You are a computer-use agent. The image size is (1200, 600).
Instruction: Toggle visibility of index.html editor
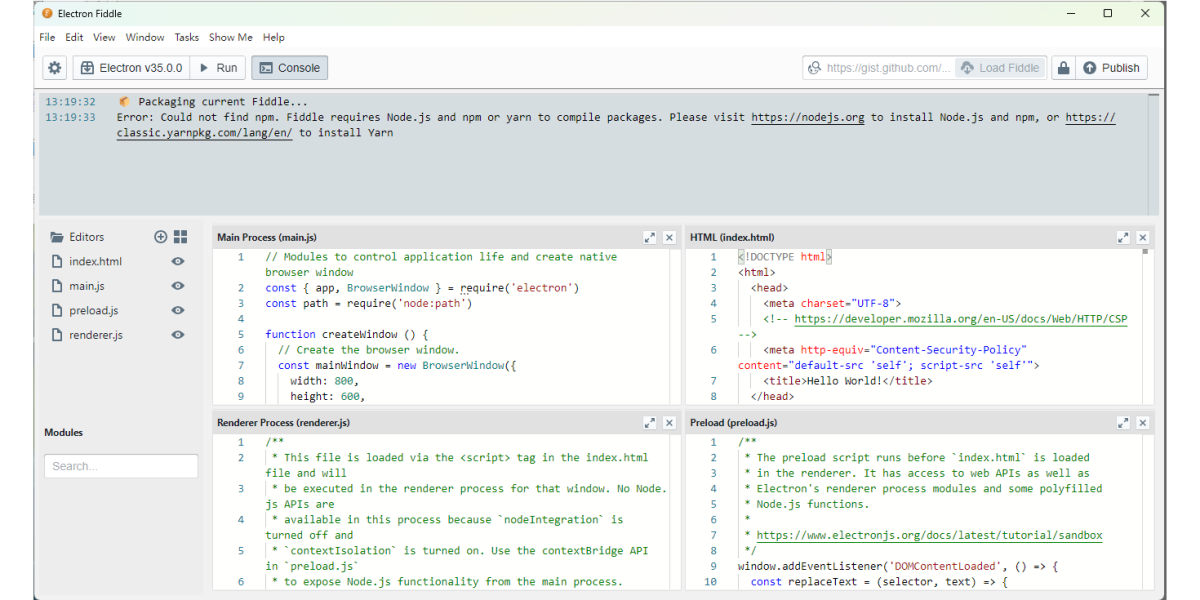[178, 262]
